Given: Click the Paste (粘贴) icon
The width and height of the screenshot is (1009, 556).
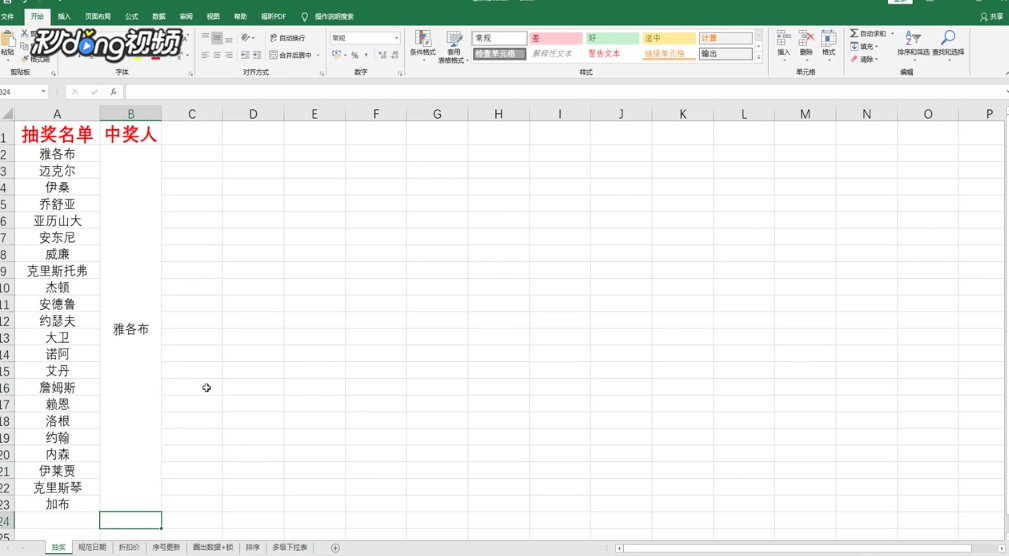Looking at the screenshot, I should click(8, 40).
